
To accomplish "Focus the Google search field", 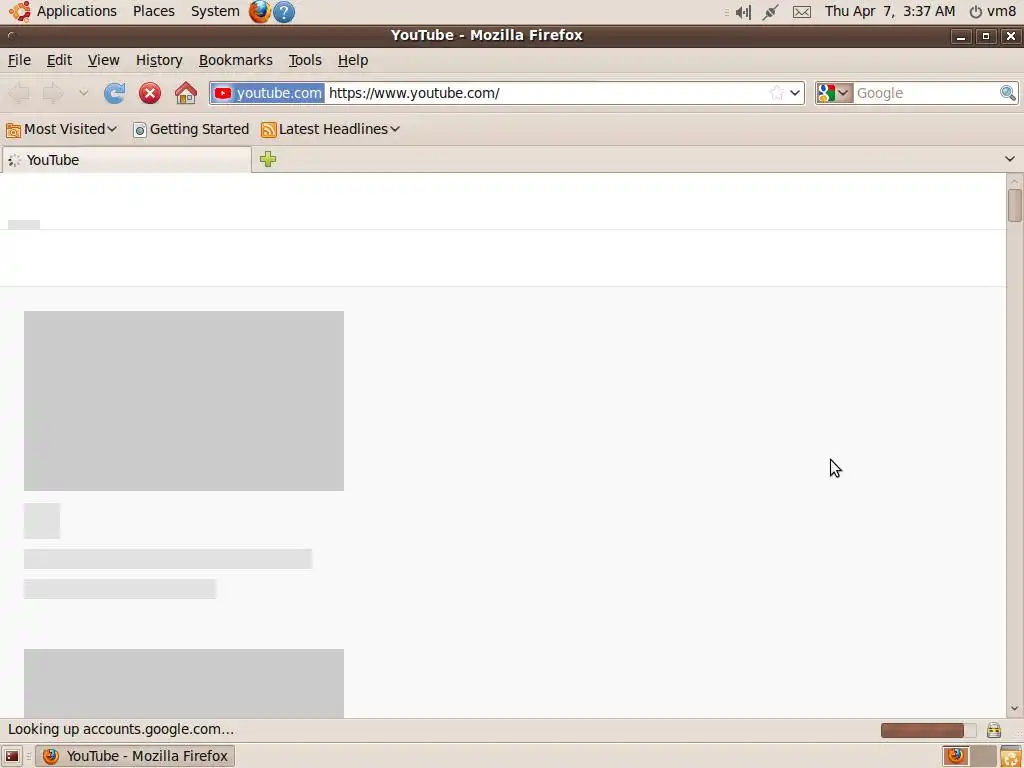I will [926, 93].
